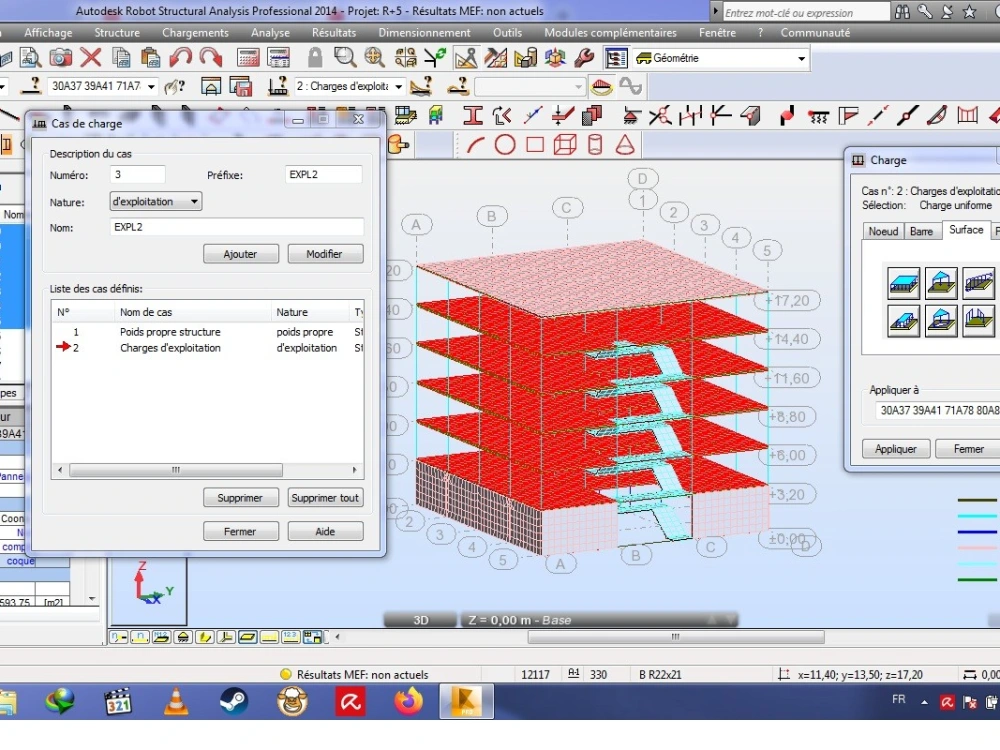The width and height of the screenshot is (1000, 750).
Task: Open the load case selector dropdown
Action: coord(397,86)
